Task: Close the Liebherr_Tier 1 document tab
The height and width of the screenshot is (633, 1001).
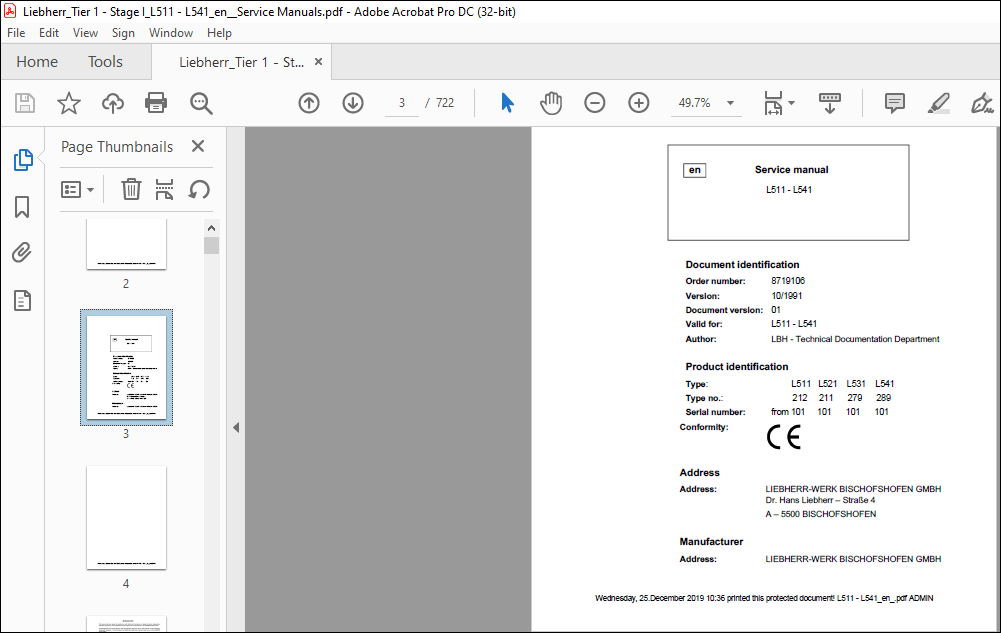Action: click(319, 61)
